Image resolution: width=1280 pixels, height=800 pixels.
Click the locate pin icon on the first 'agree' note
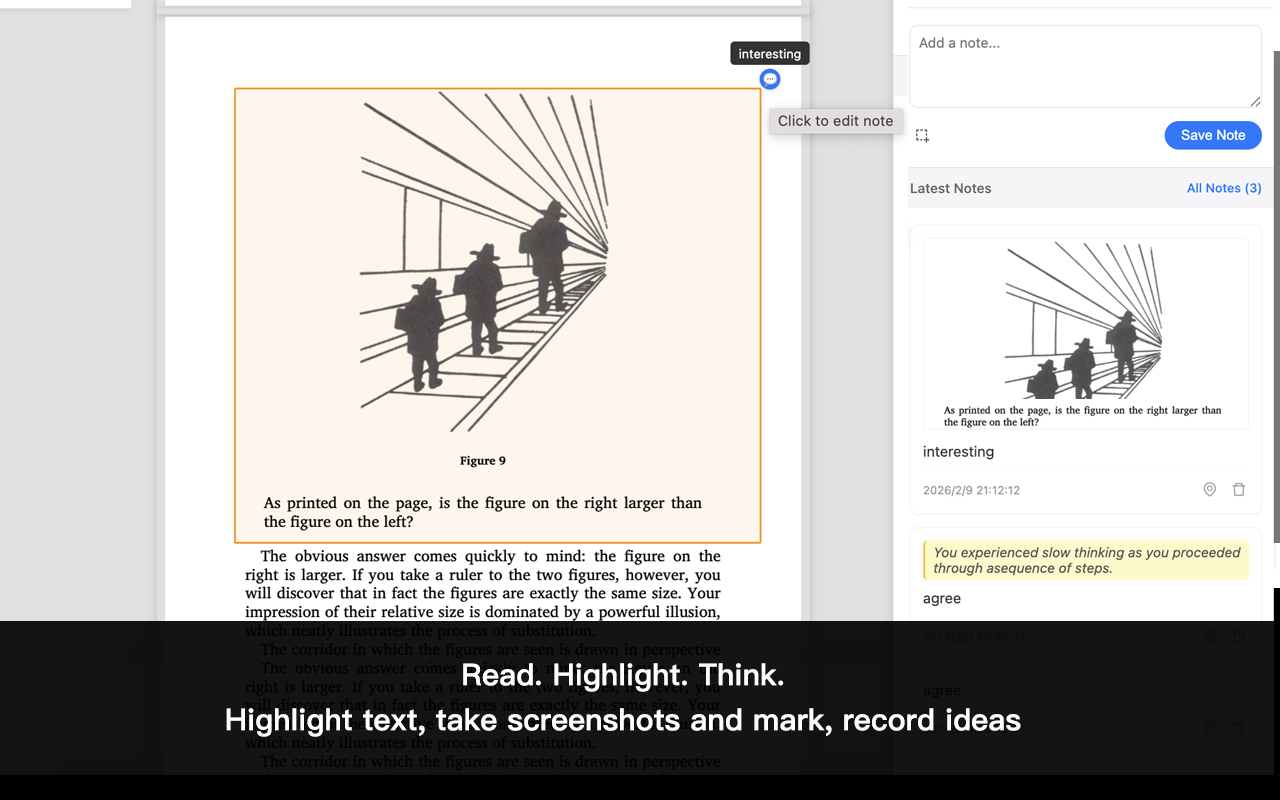click(1209, 636)
